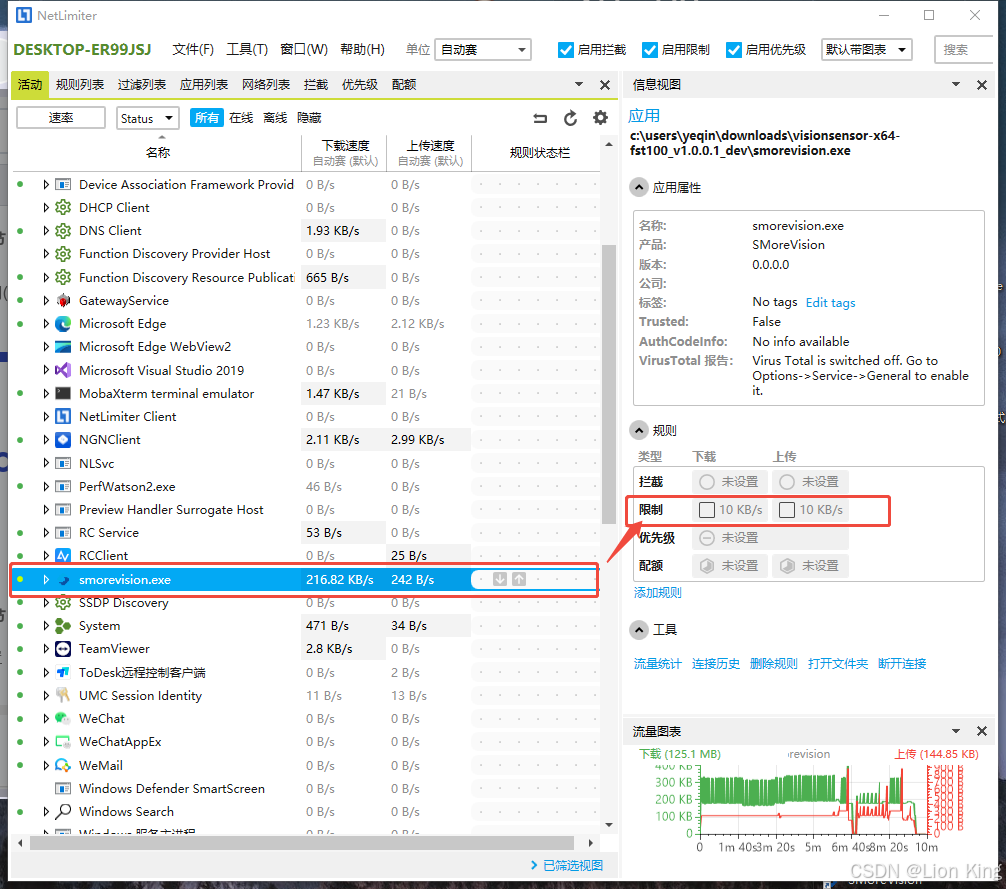Image resolution: width=1006 pixels, height=889 pixels.
Task: Switch to the 过滤列表 tab
Action: (x=142, y=85)
